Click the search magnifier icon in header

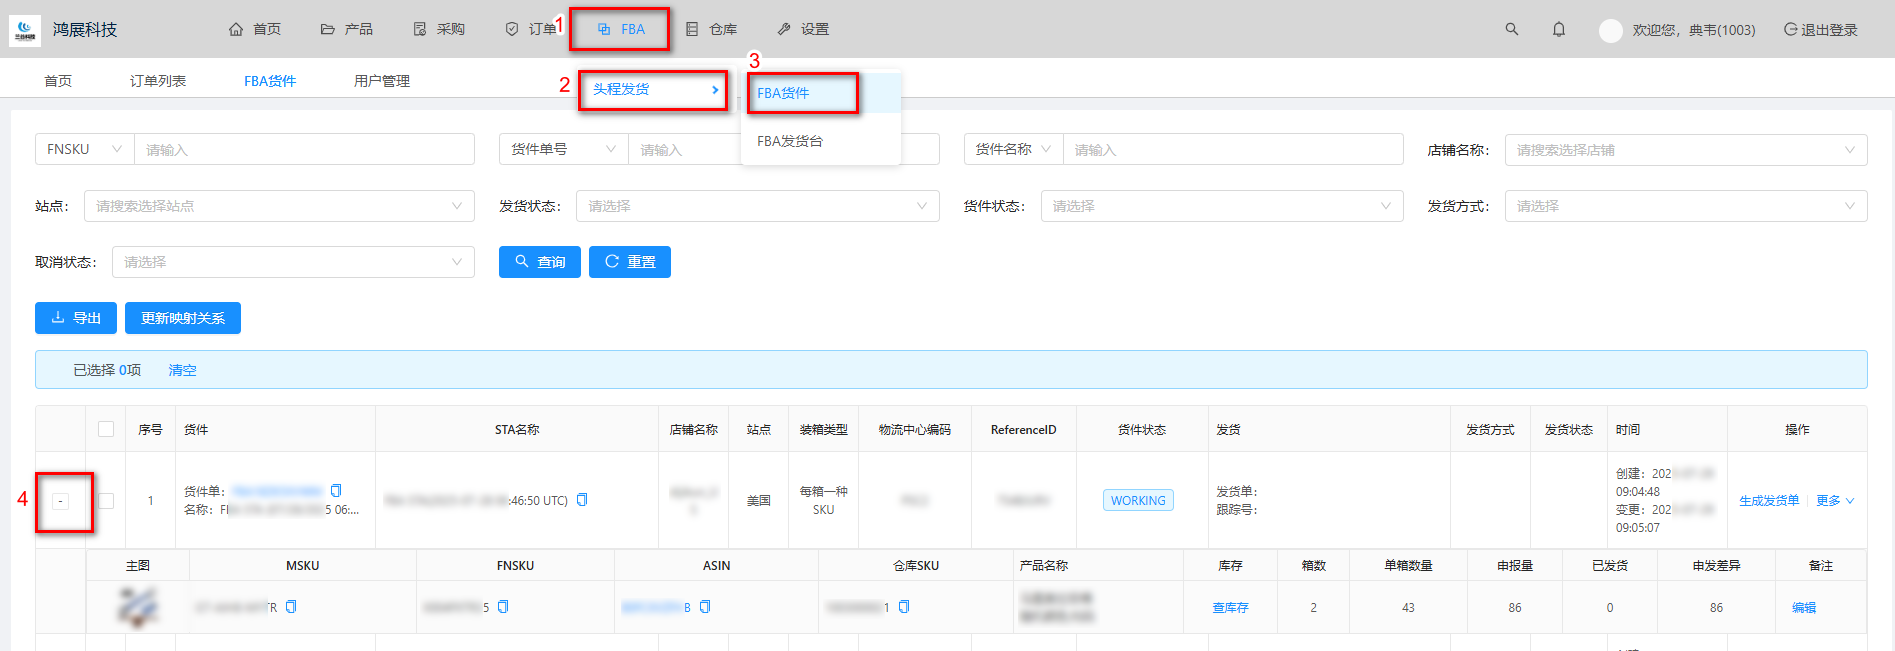coord(1511,29)
